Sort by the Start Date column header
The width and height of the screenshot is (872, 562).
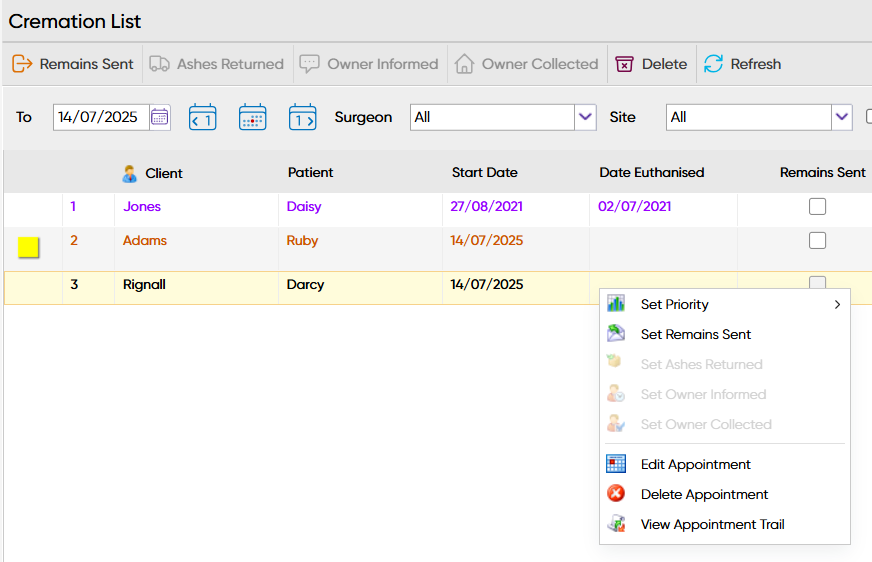[x=484, y=172]
